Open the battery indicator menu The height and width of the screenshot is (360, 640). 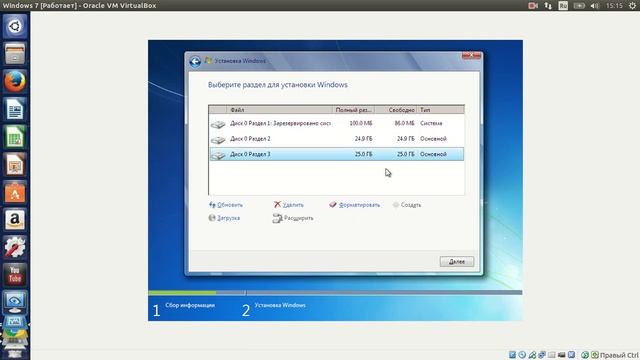(x=579, y=6)
